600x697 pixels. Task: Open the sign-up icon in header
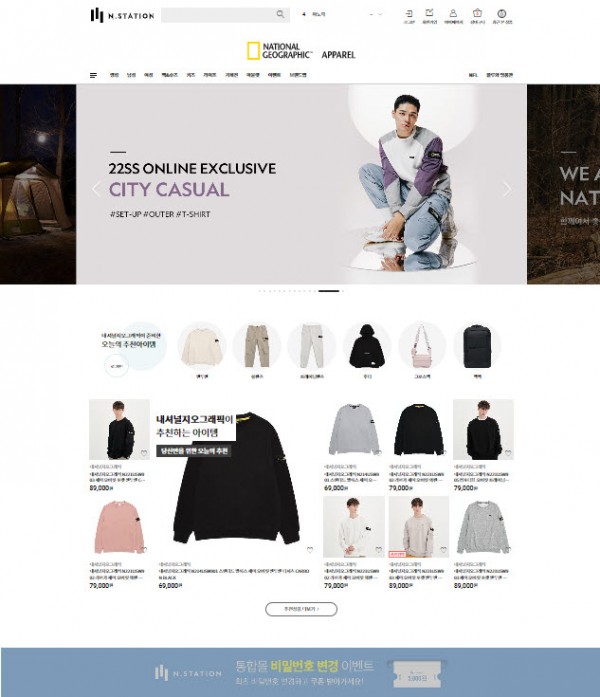[x=429, y=16]
